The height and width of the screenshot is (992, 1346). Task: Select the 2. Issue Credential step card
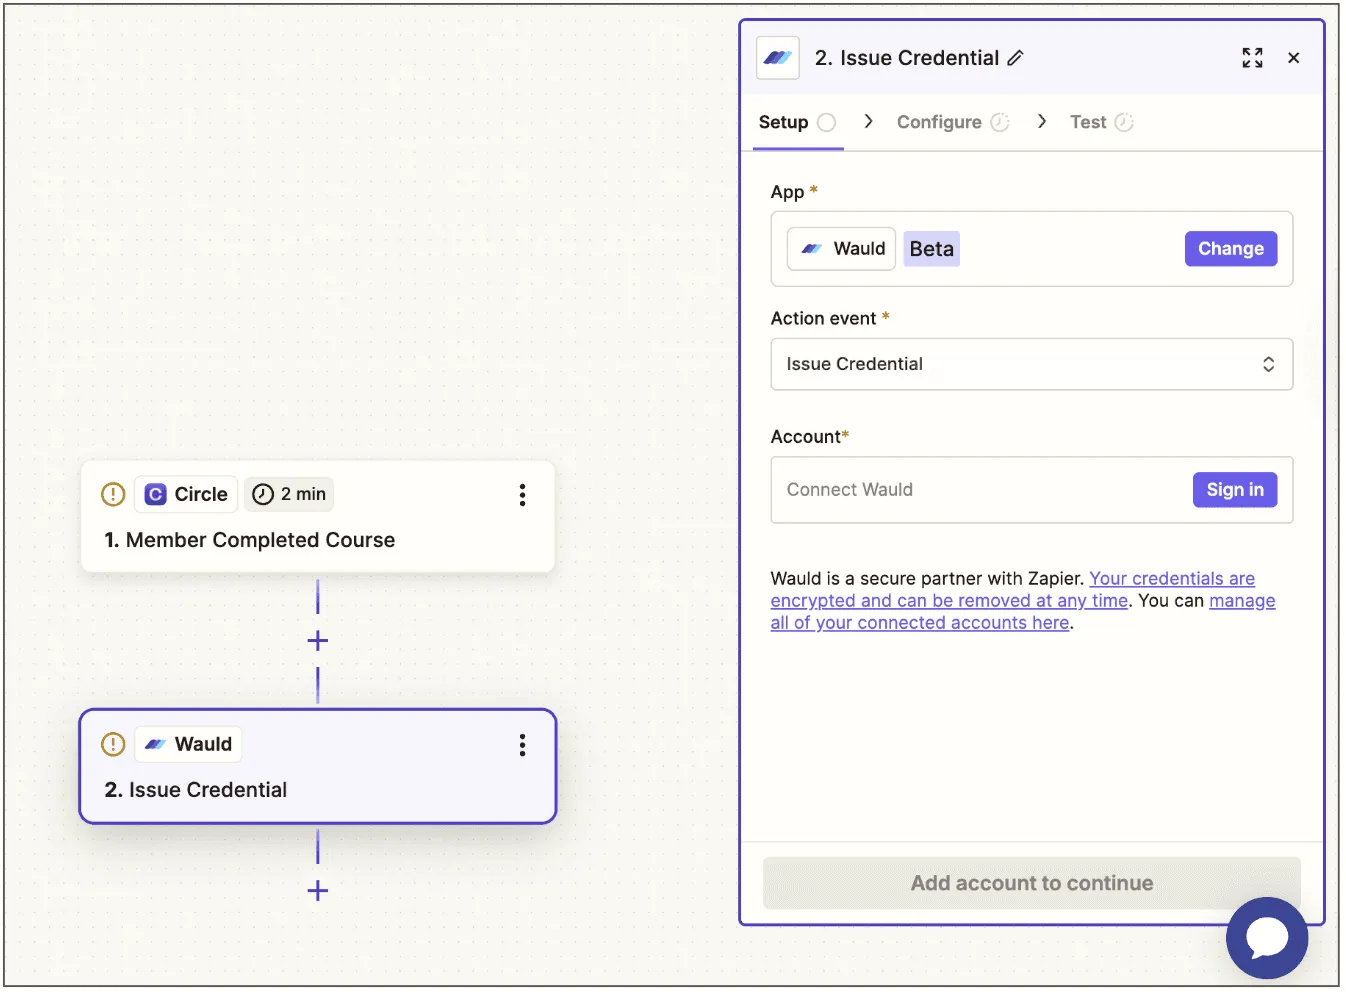point(318,767)
